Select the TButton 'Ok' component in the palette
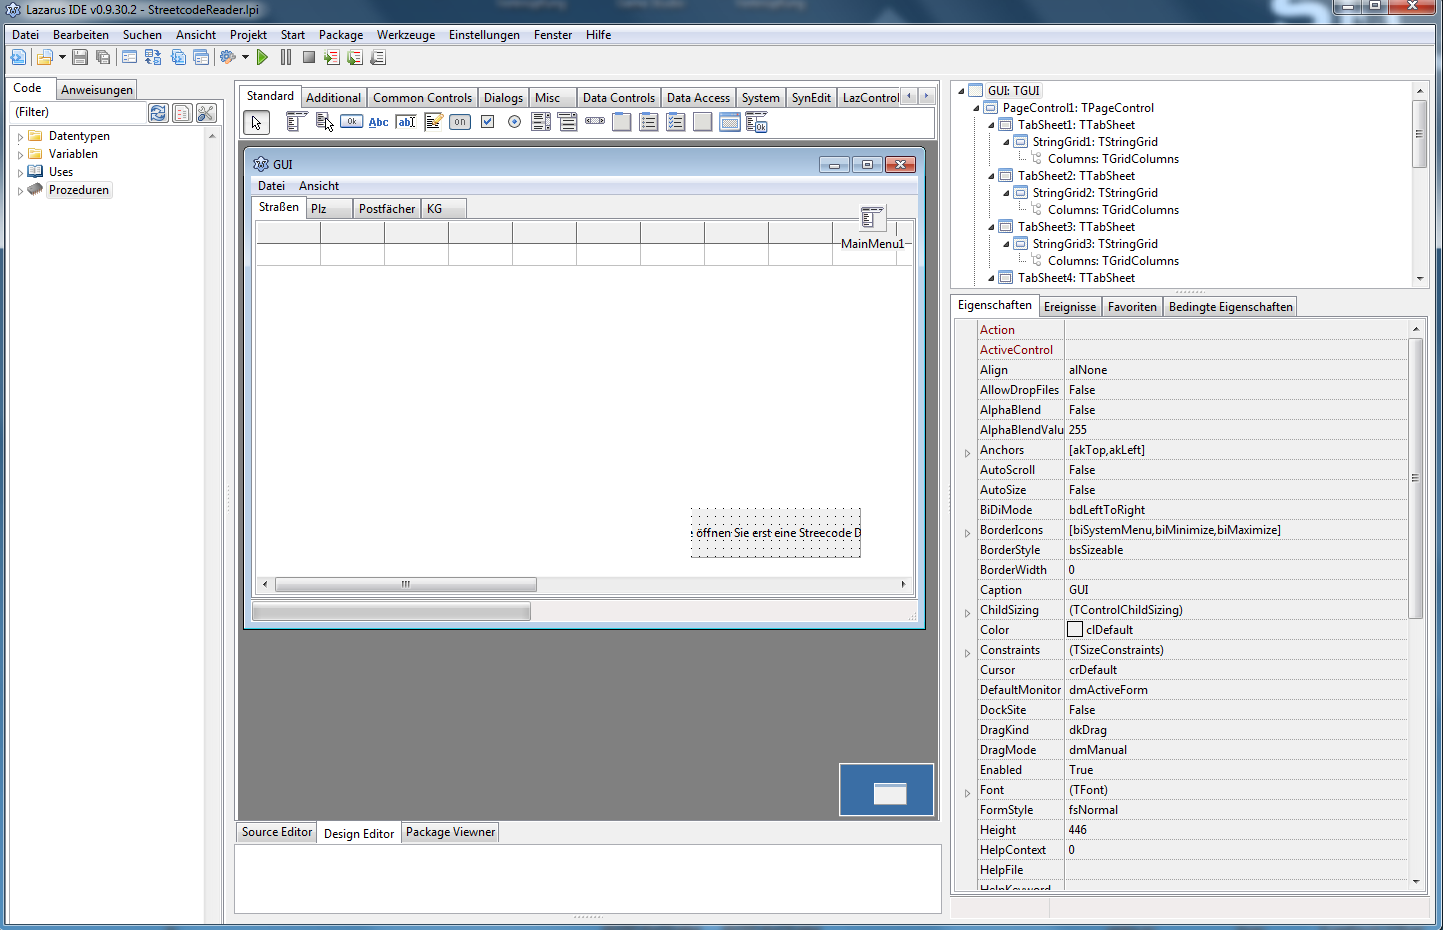Image resolution: width=1443 pixels, height=930 pixels. coord(351,122)
